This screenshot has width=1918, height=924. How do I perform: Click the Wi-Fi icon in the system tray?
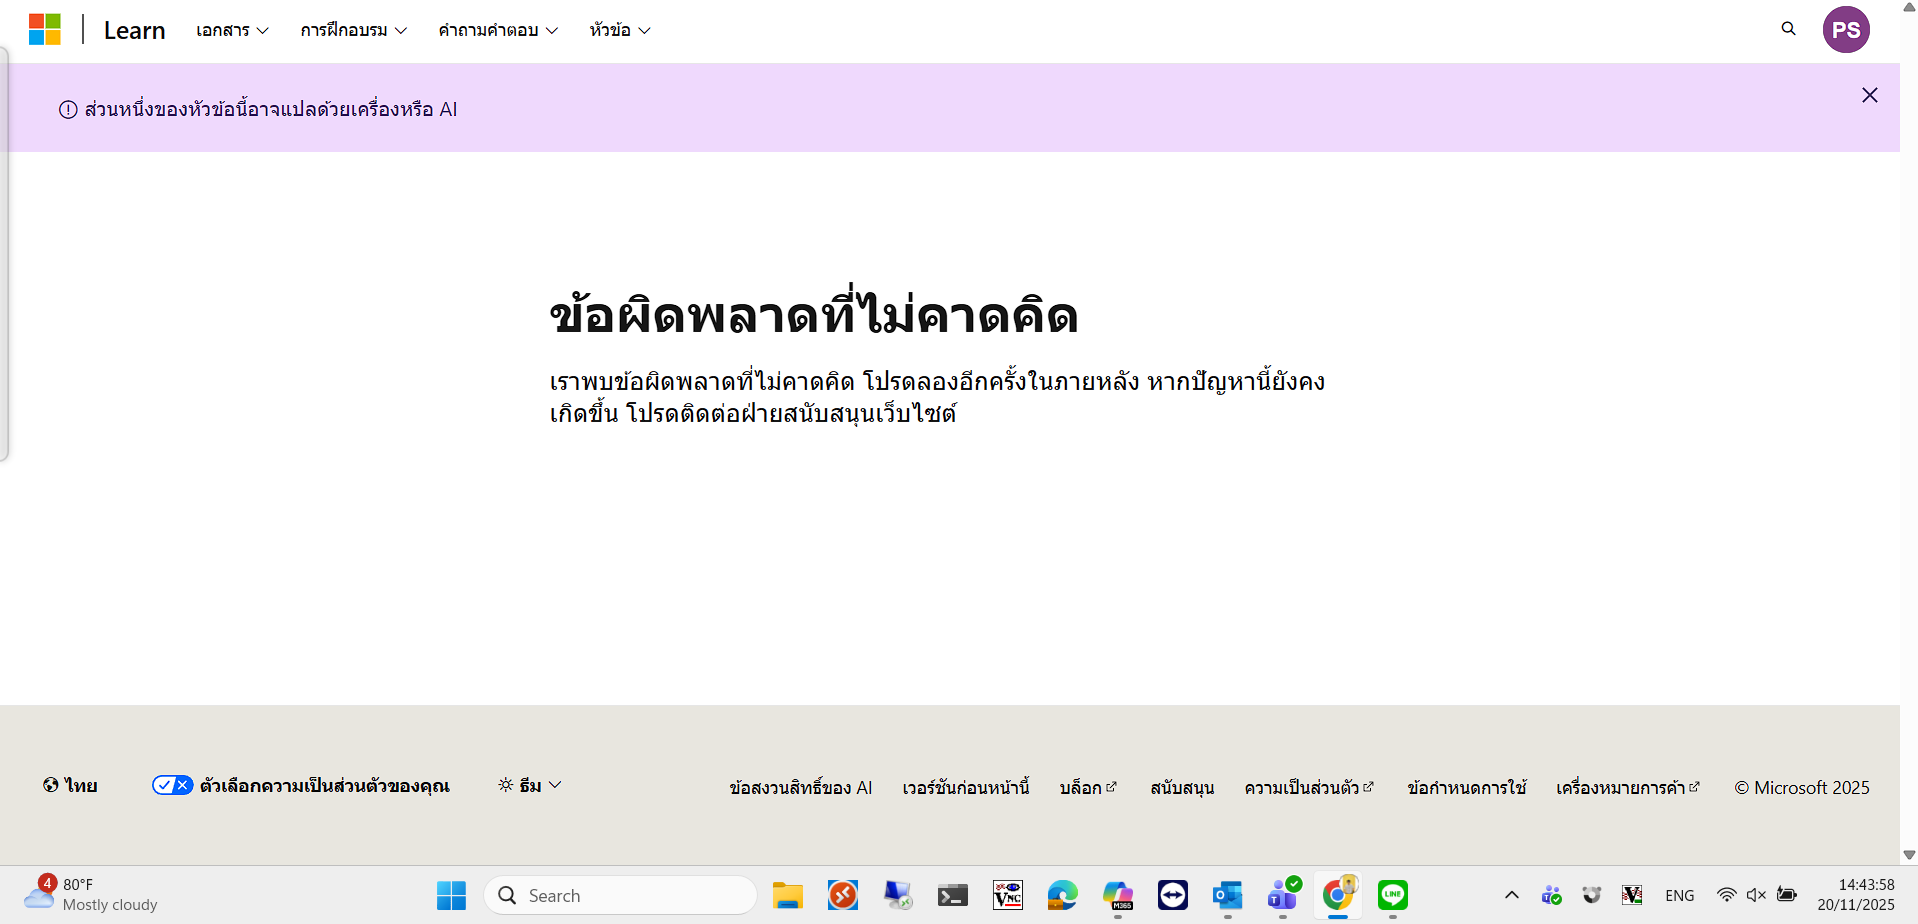click(1726, 895)
